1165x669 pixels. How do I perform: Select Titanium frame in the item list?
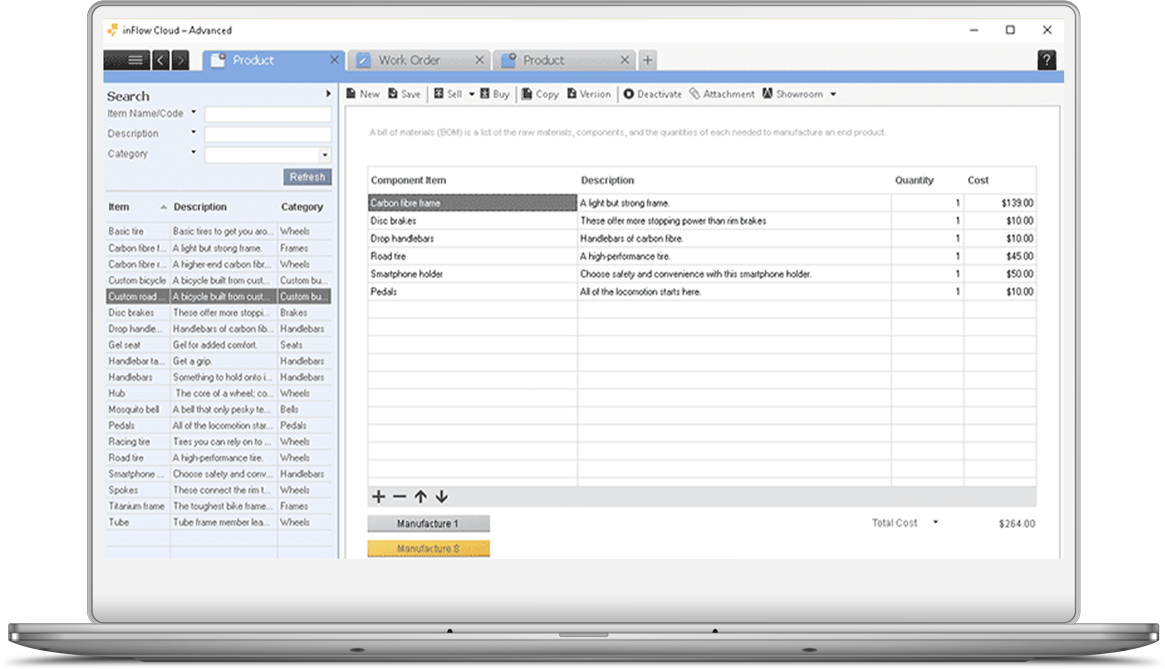[137, 506]
